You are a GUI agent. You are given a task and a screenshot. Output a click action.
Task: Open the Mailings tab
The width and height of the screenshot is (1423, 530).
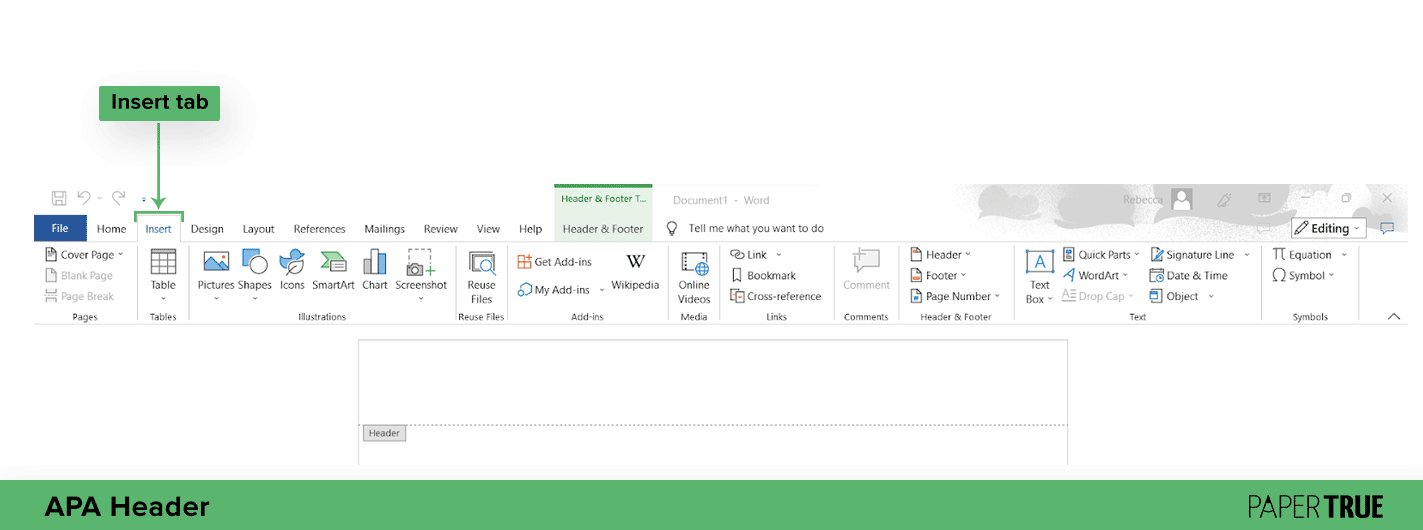384,229
